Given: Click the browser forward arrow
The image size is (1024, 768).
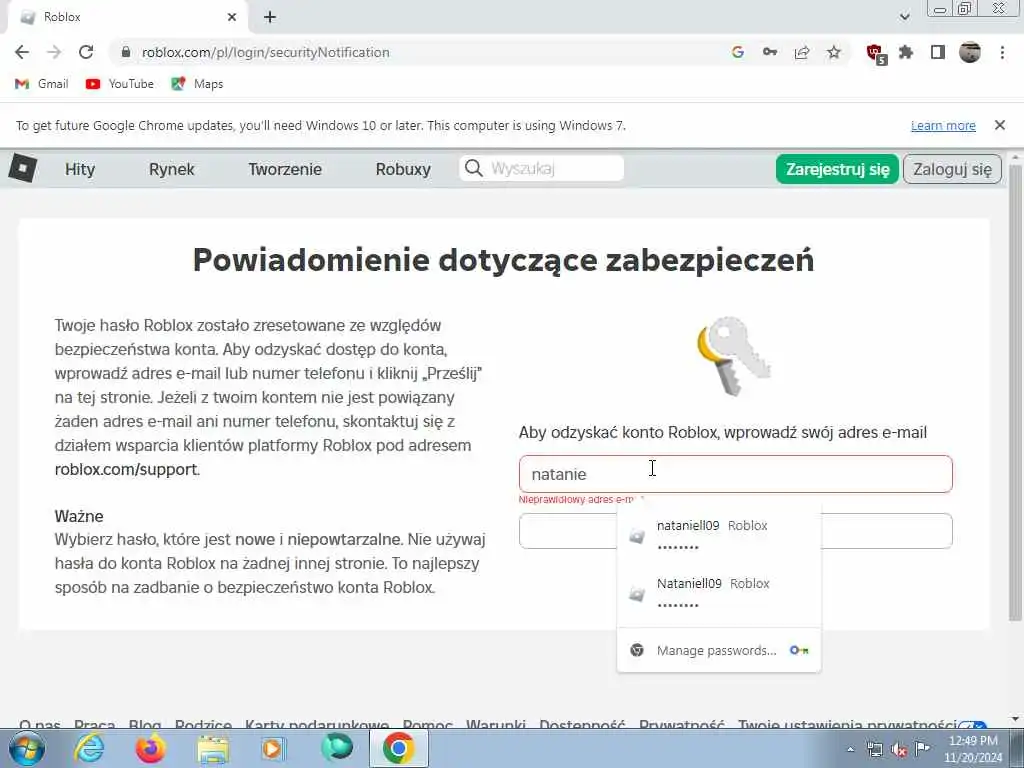Looking at the screenshot, I should [x=54, y=52].
